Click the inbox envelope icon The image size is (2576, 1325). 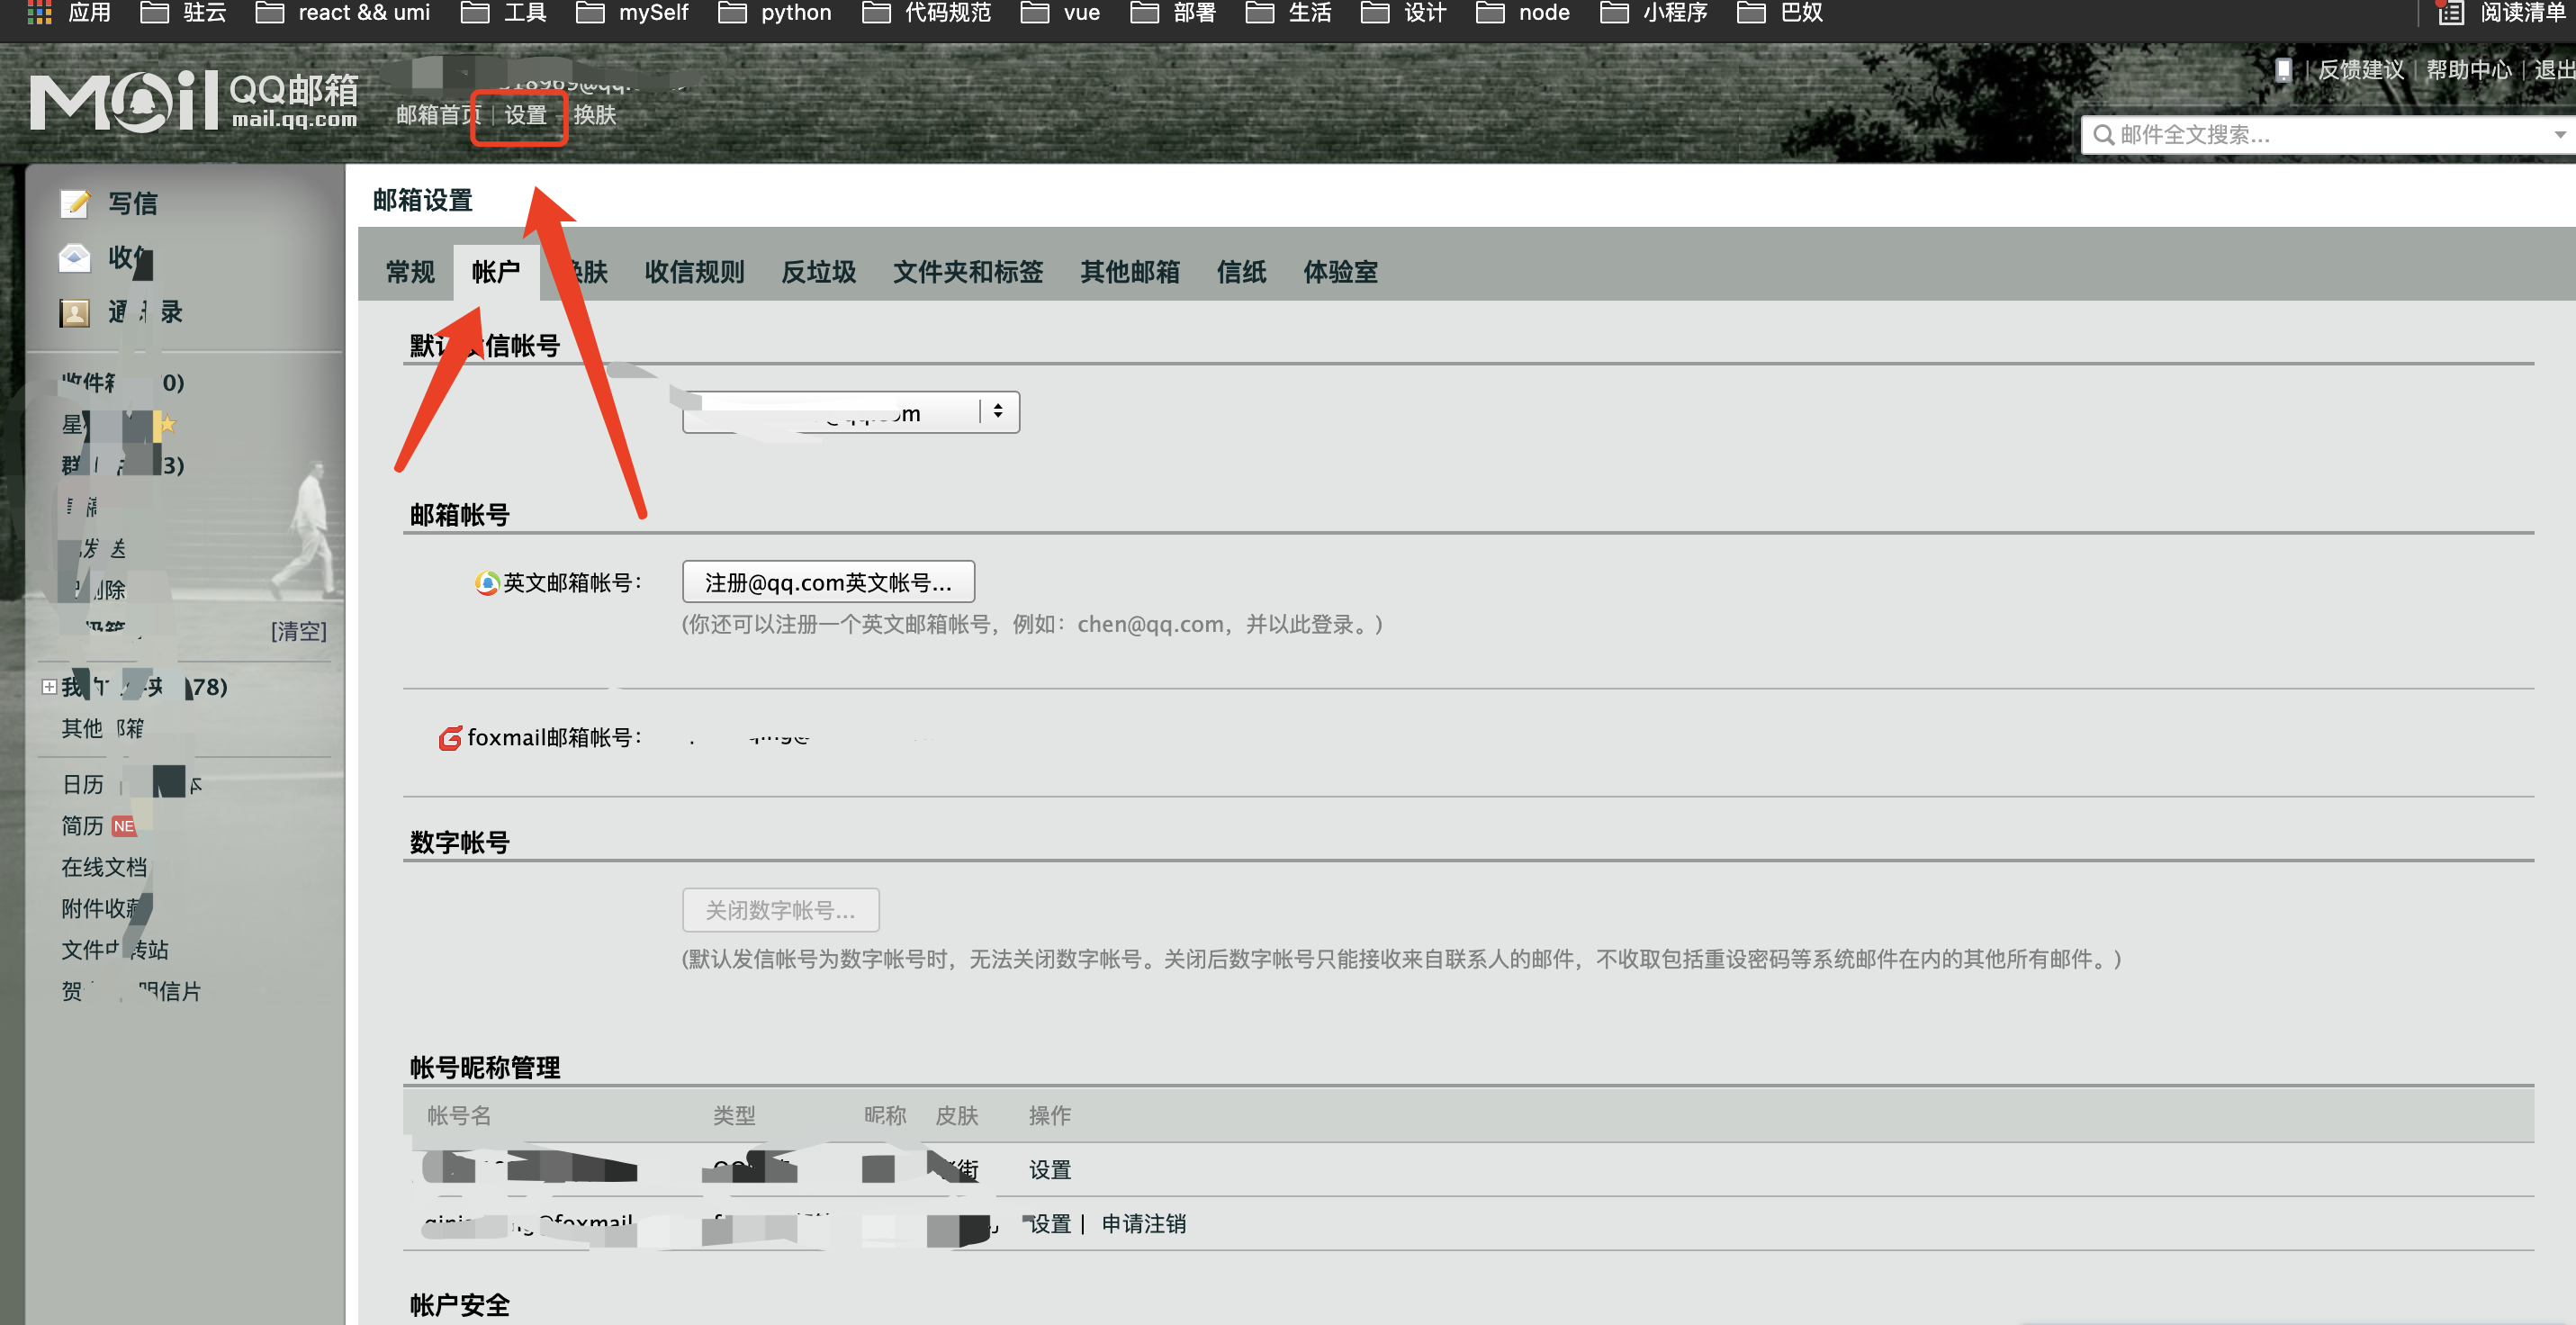(x=75, y=258)
